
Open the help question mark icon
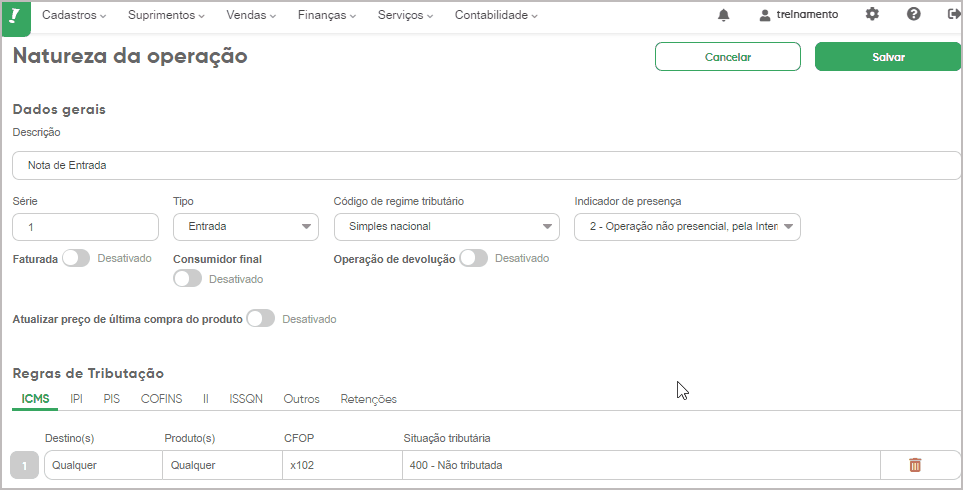tap(914, 14)
